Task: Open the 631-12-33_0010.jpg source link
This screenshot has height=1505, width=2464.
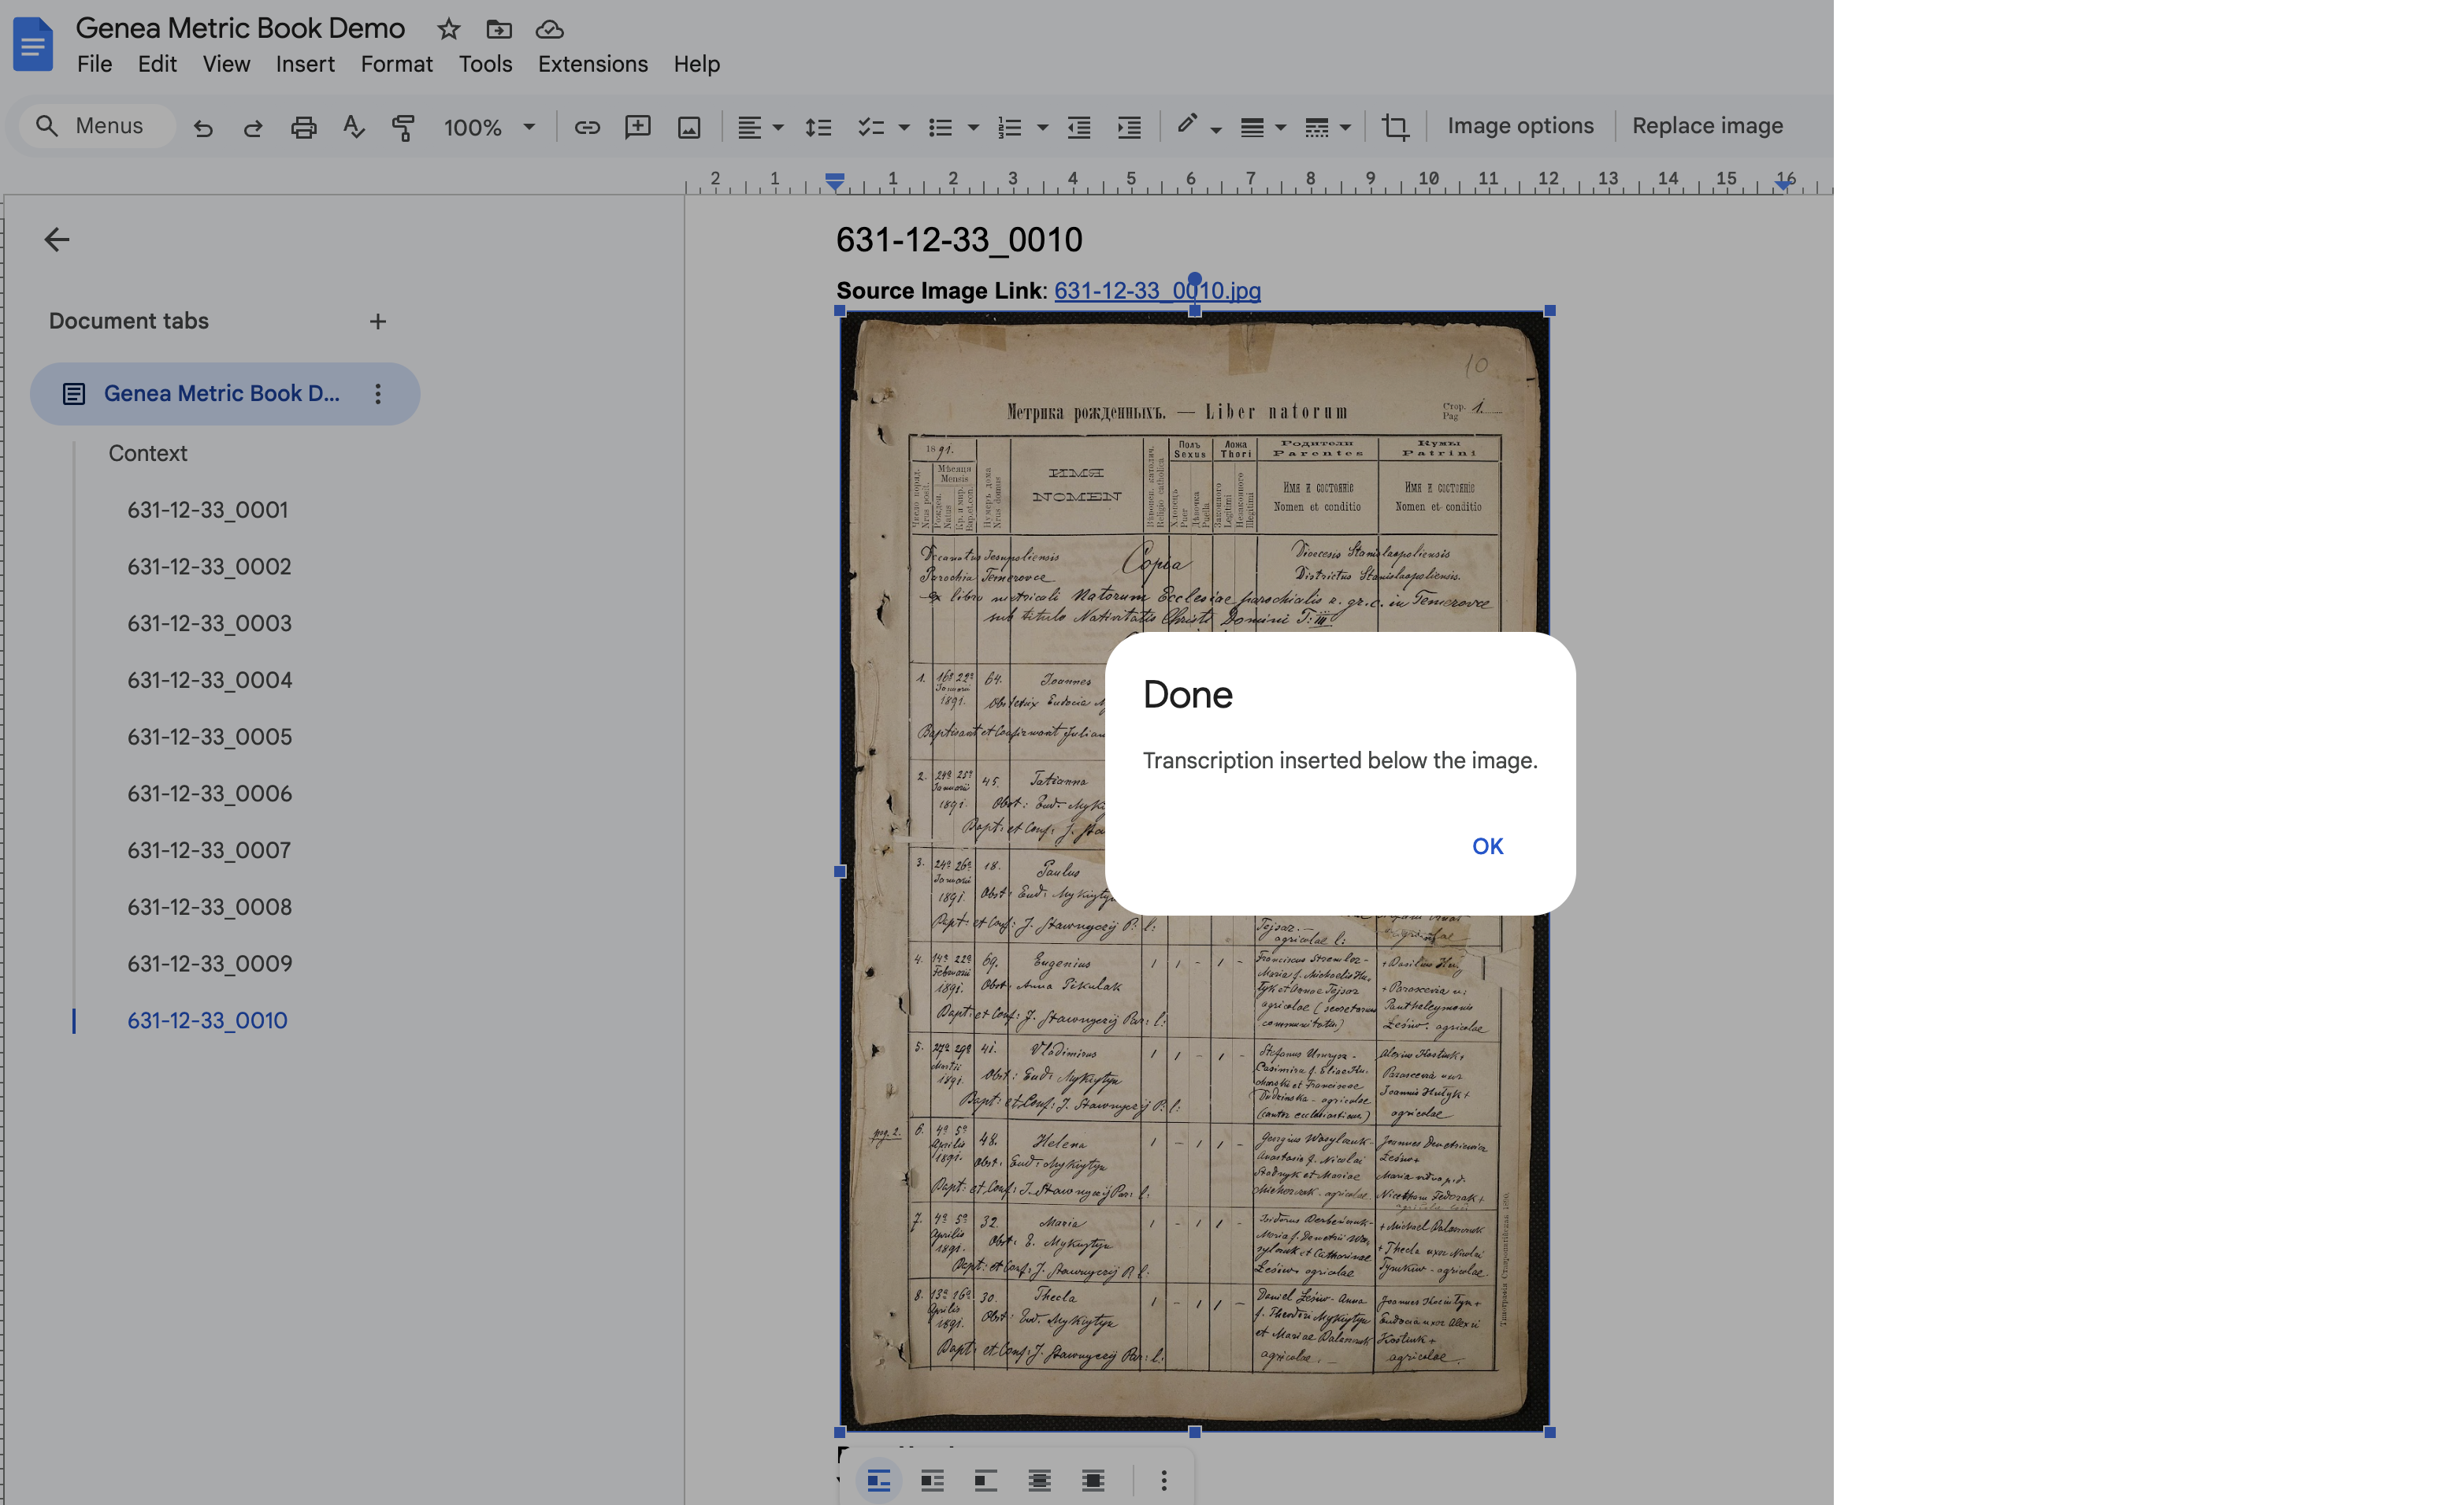Action: [1156, 290]
